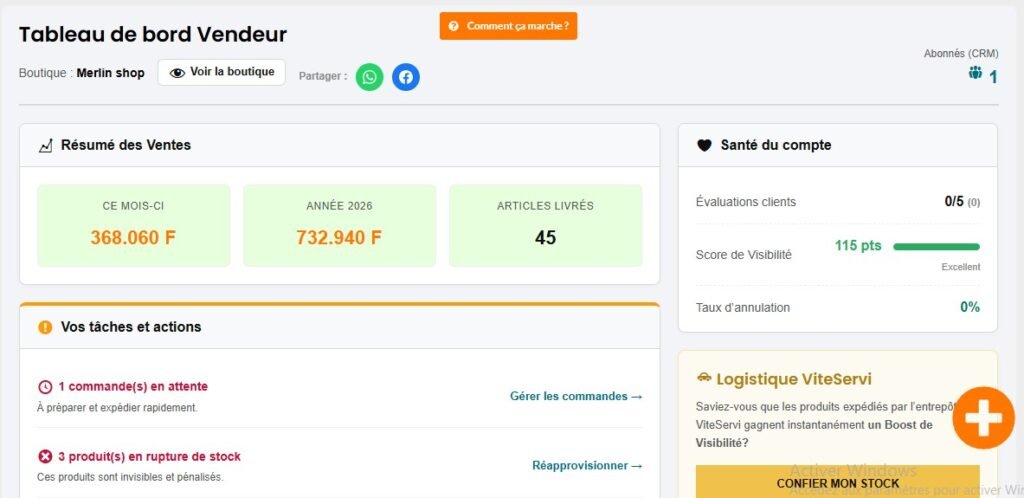Click the Excellent rating label

pos(961,267)
